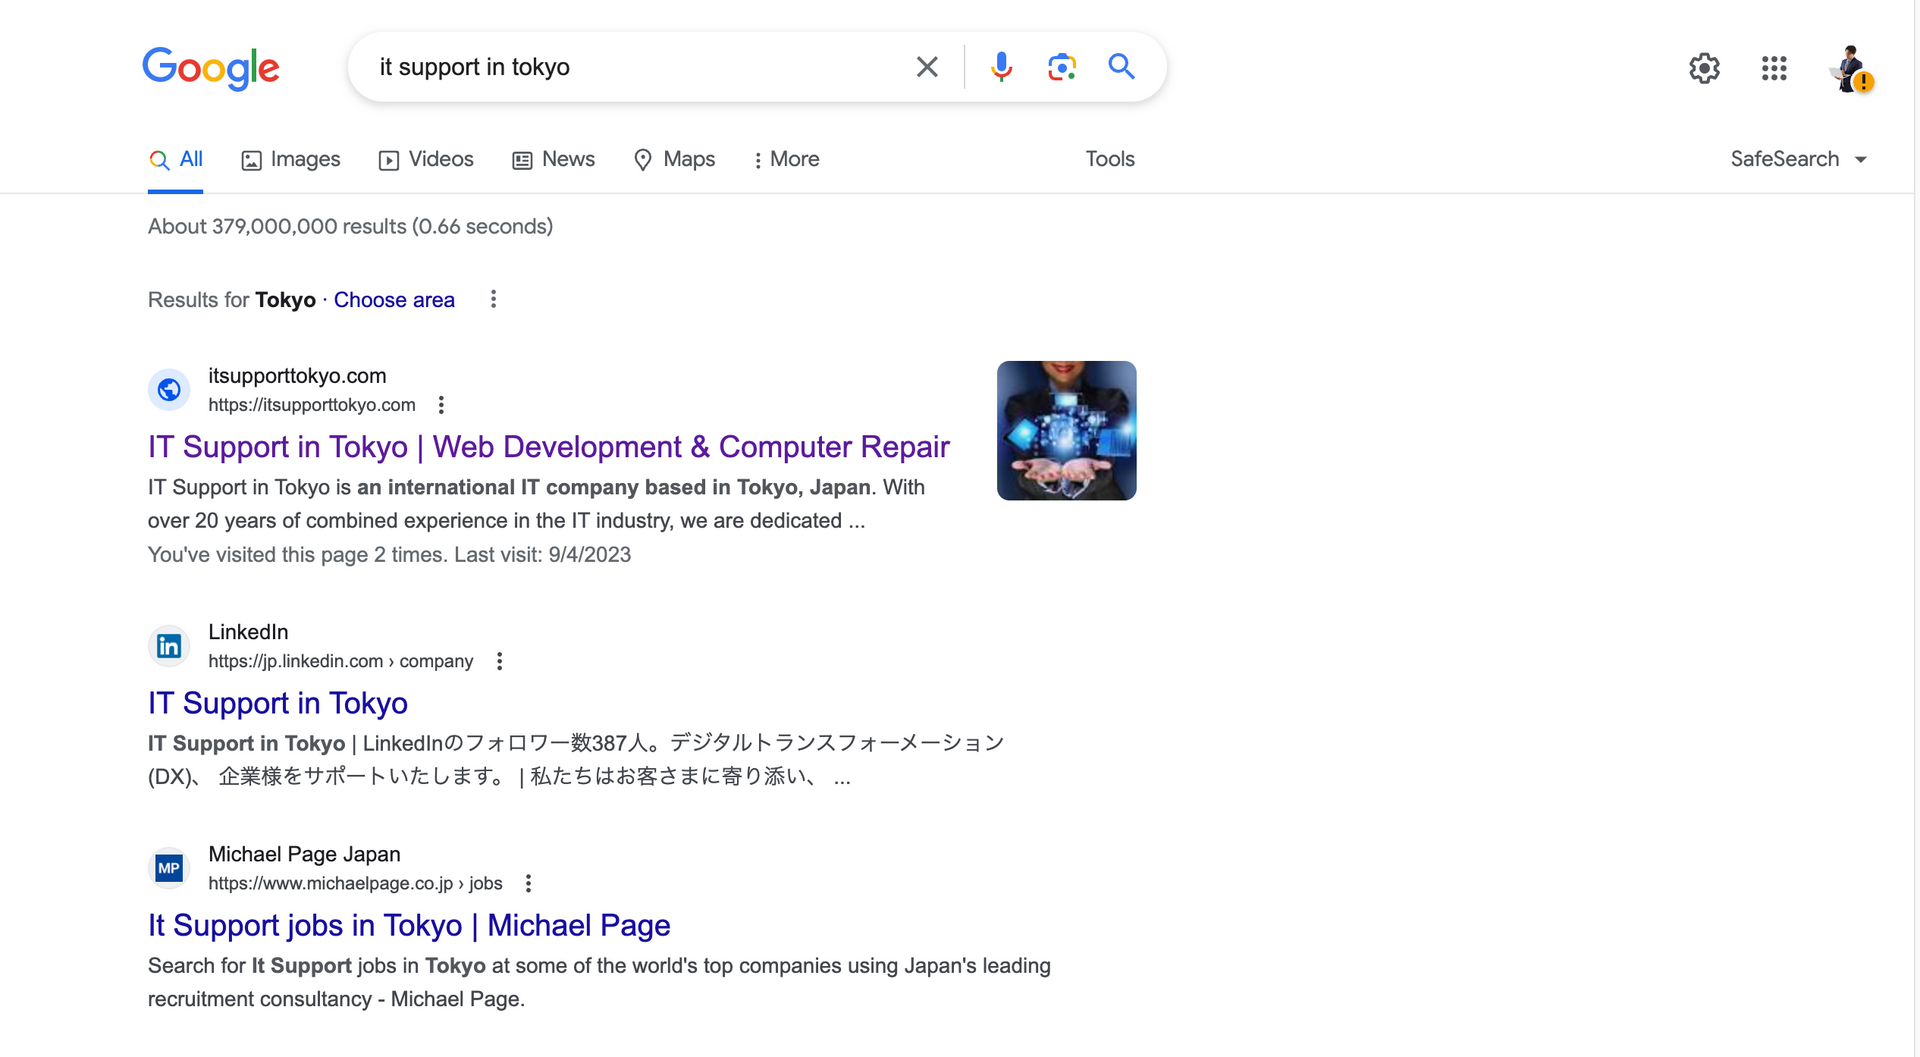Click the itsupporttokyo result thumbnail image
The height and width of the screenshot is (1057, 1920).
click(1066, 431)
